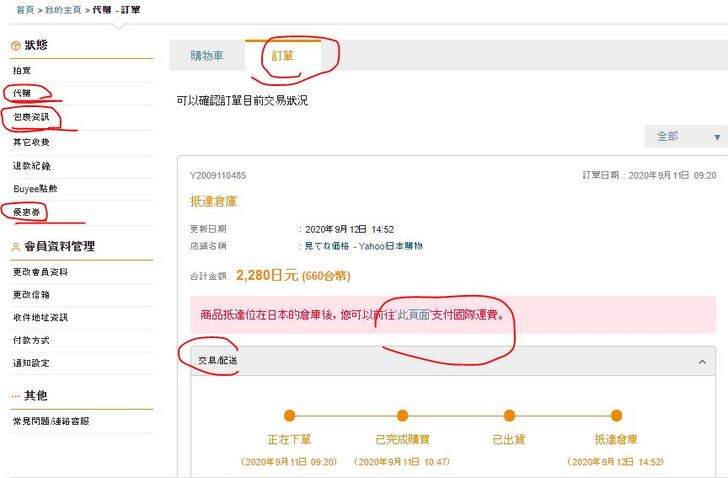Open Buyee點數 sidebar item
Screen dimensions: 728x478
pos(35,189)
